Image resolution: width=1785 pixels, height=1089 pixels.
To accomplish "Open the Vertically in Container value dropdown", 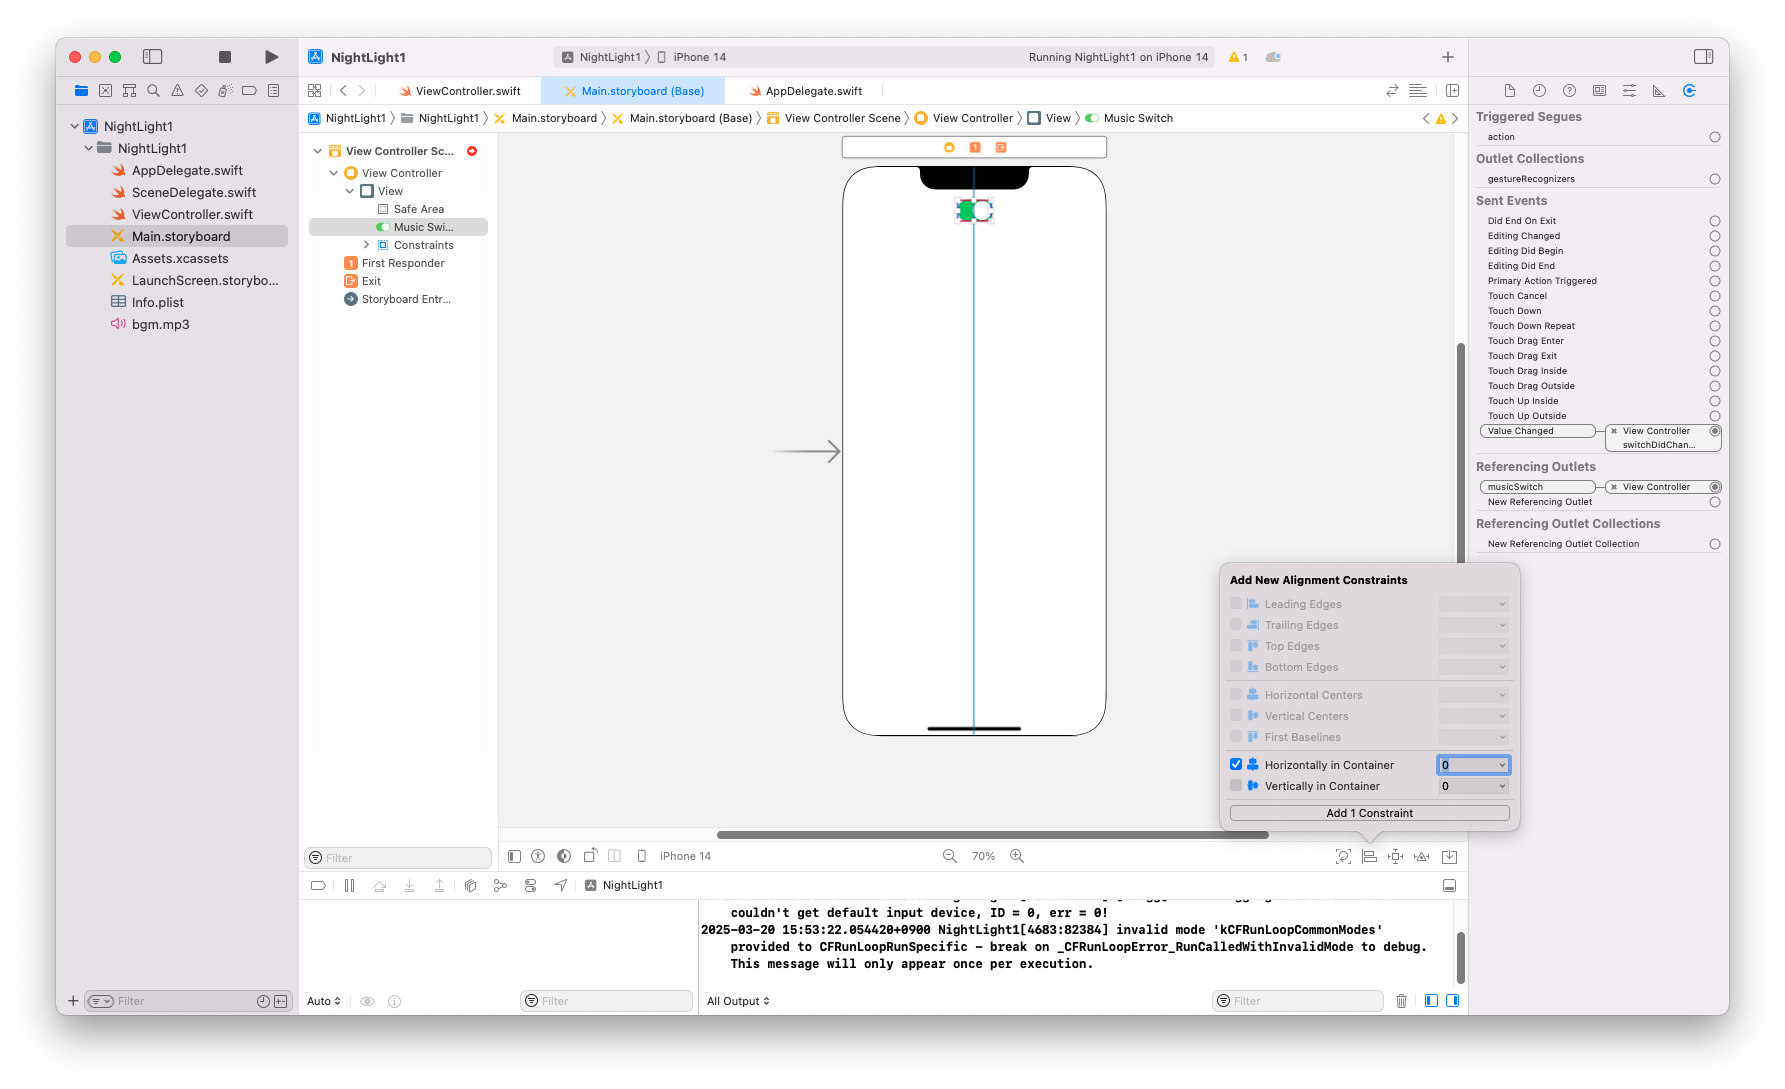I will (x=1502, y=786).
